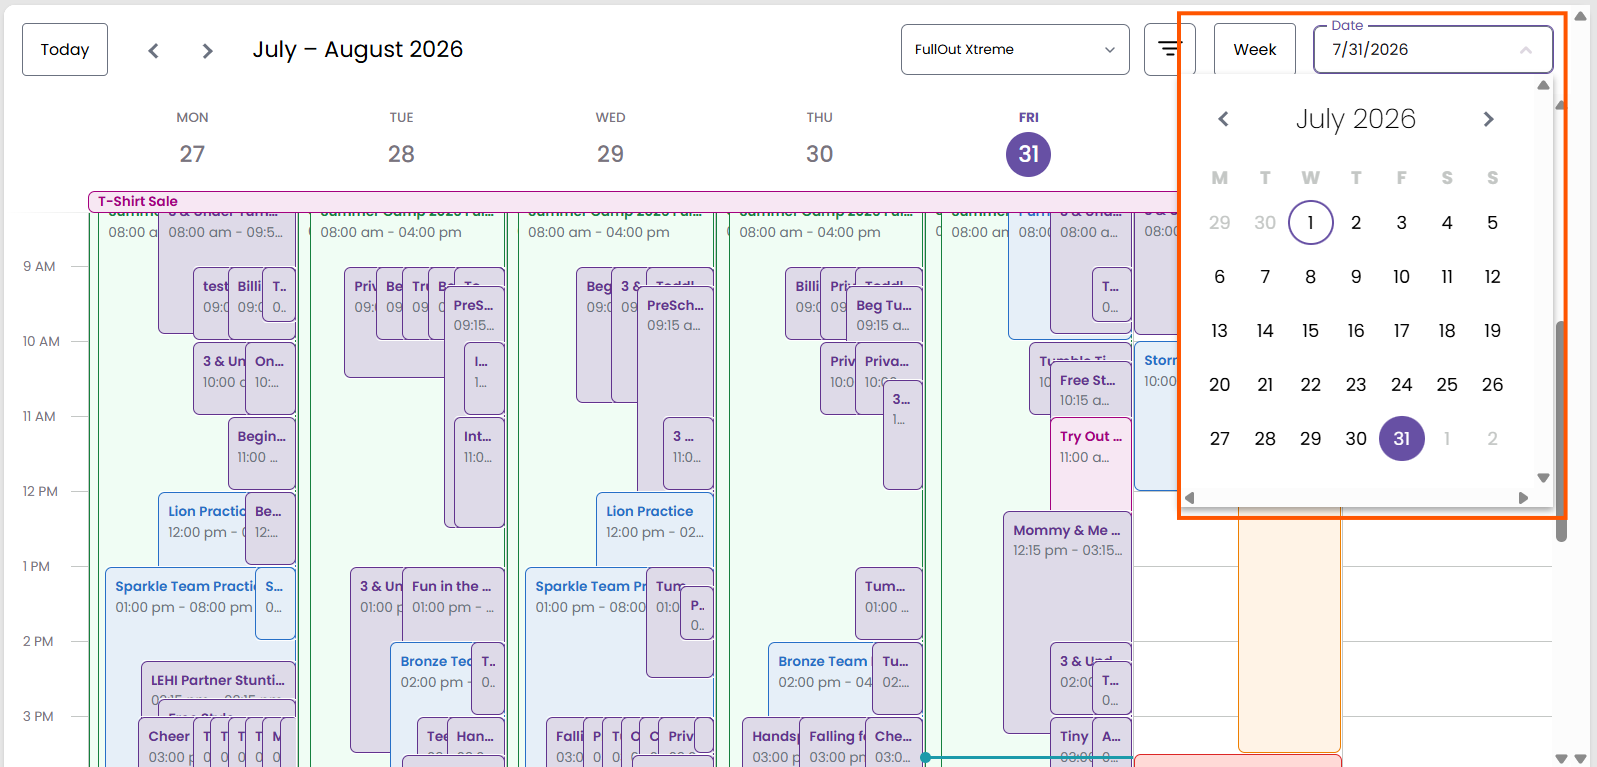The image size is (1597, 767).
Task: Click the Date input 7/31/2026
Action: (1433, 49)
